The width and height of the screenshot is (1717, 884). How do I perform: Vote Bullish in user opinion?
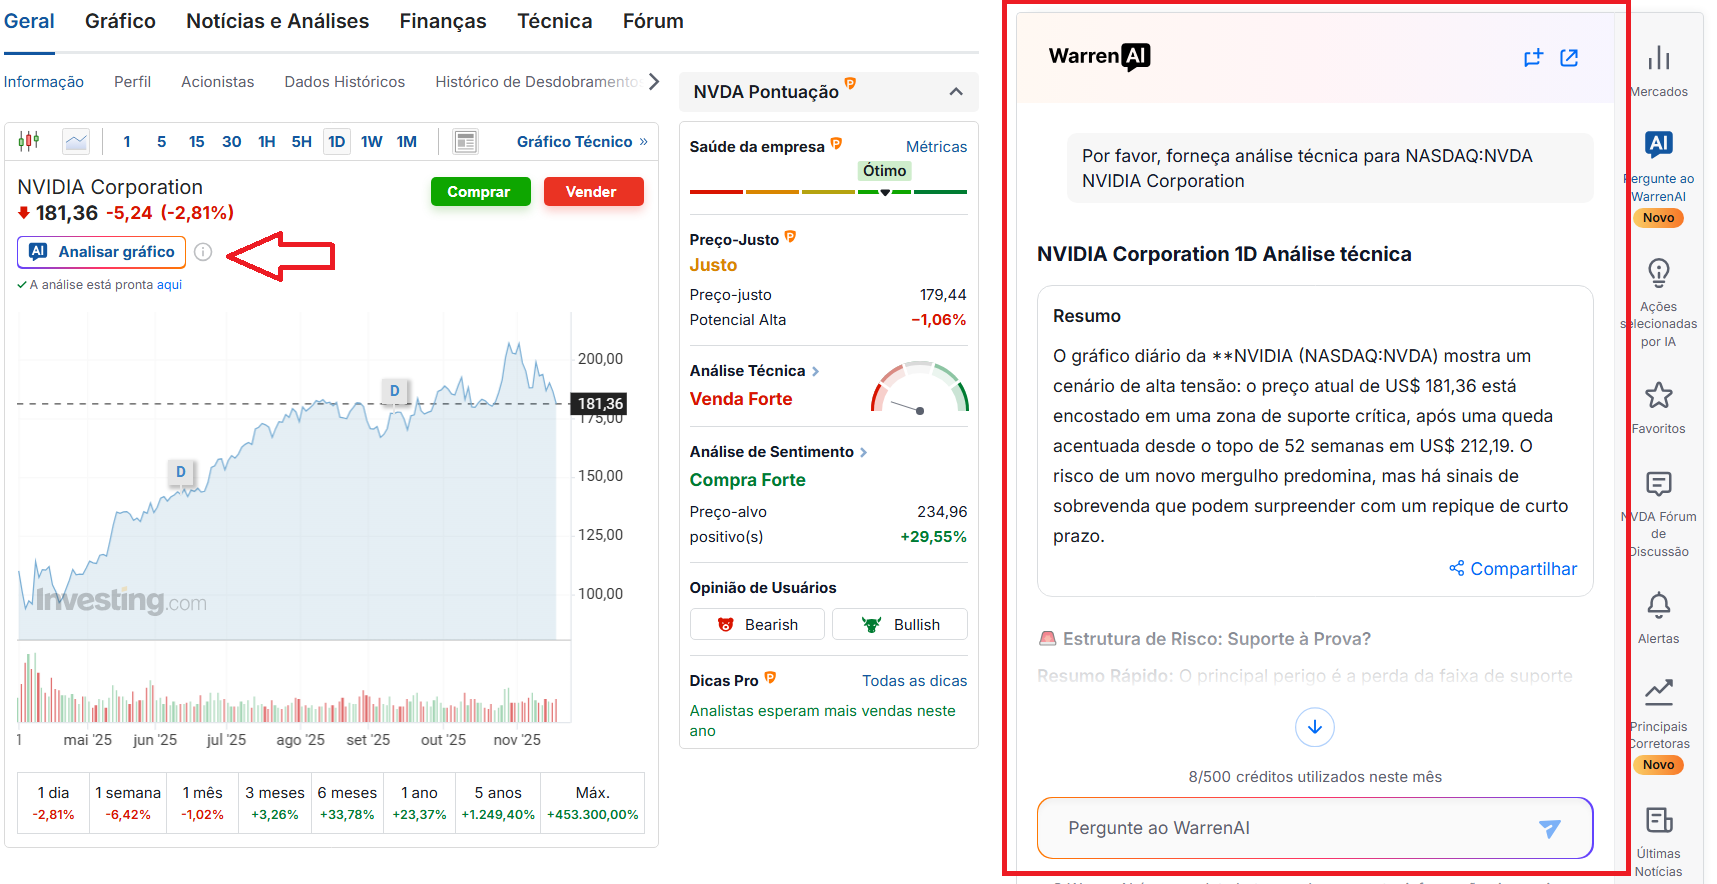tap(899, 624)
